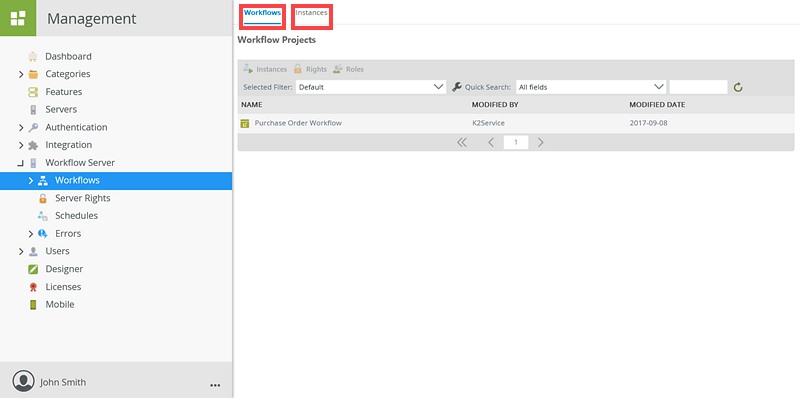This screenshot has height=398, width=800.
Task: Click the Rights toolbar button
Action: [310, 69]
